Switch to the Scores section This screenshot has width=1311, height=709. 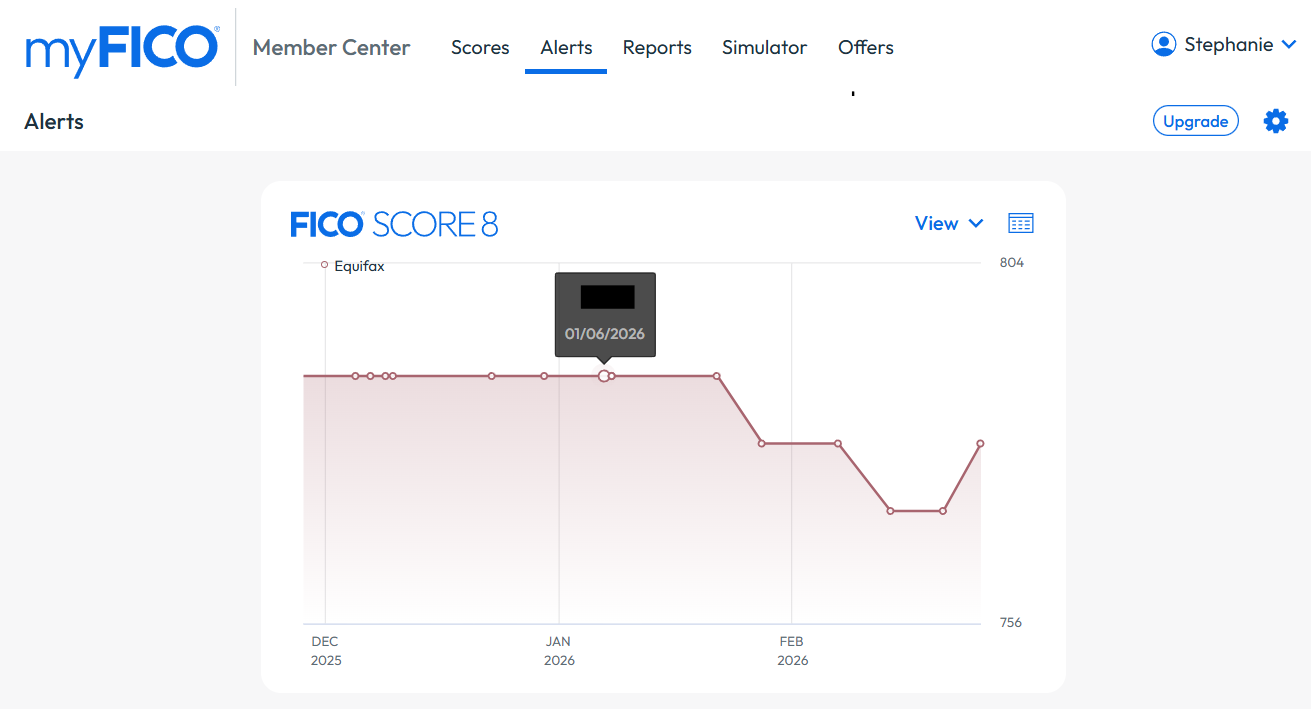click(480, 47)
